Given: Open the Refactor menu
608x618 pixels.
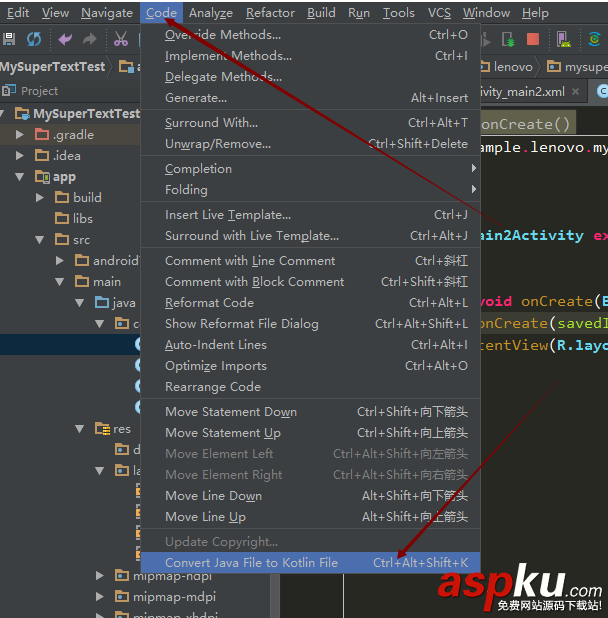Looking at the screenshot, I should pyautogui.click(x=270, y=13).
